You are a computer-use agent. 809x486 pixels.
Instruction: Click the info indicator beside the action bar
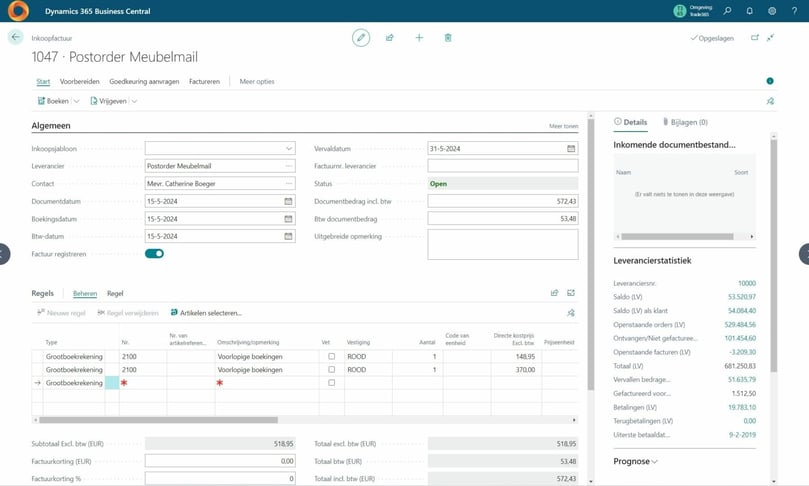tap(770, 81)
